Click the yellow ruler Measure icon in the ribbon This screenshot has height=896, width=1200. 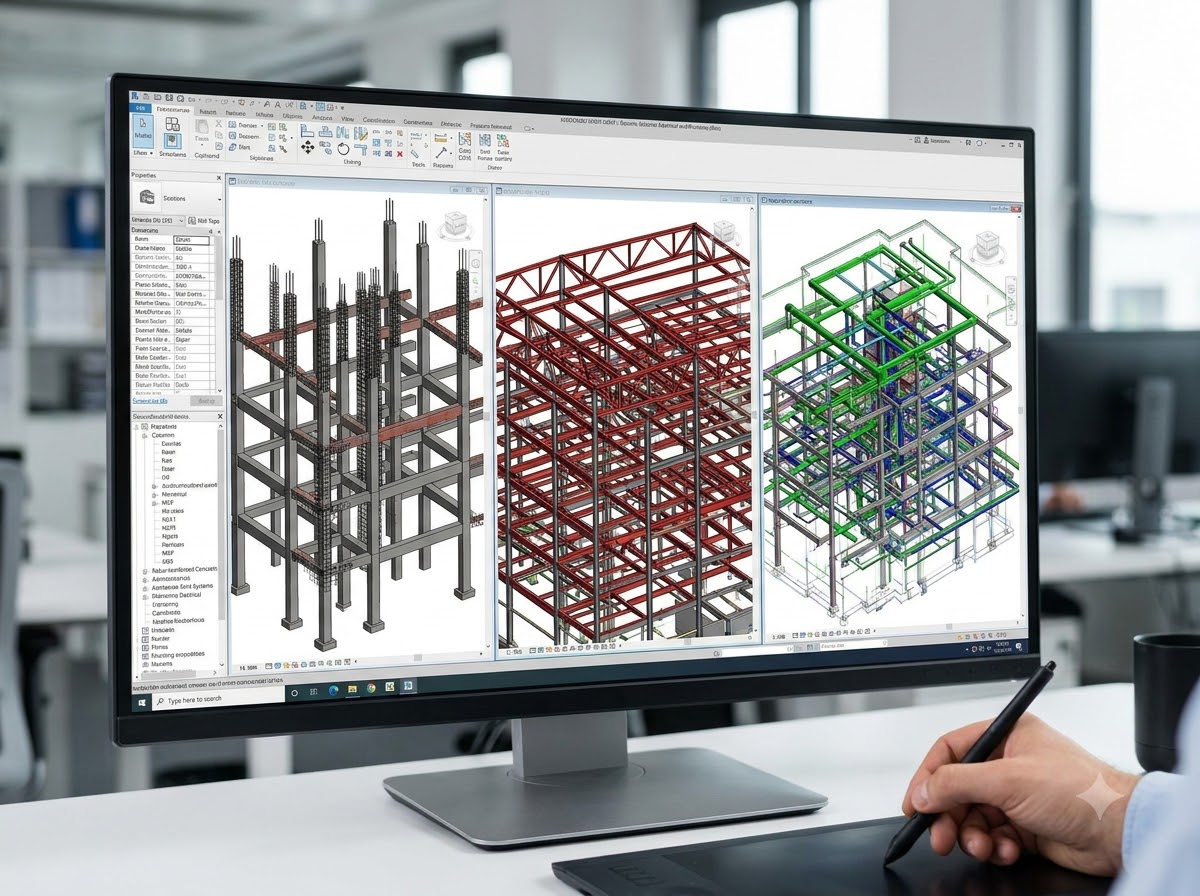[441, 138]
